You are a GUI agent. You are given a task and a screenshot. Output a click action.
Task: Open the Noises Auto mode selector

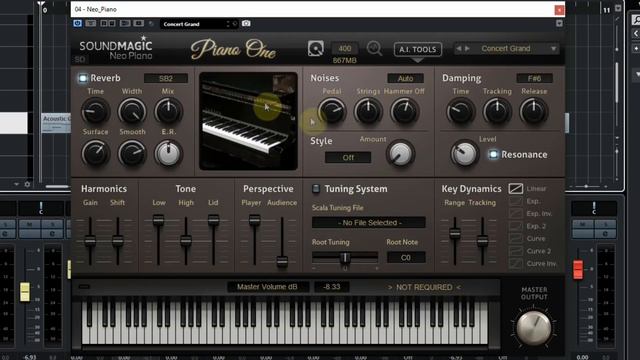click(405, 78)
